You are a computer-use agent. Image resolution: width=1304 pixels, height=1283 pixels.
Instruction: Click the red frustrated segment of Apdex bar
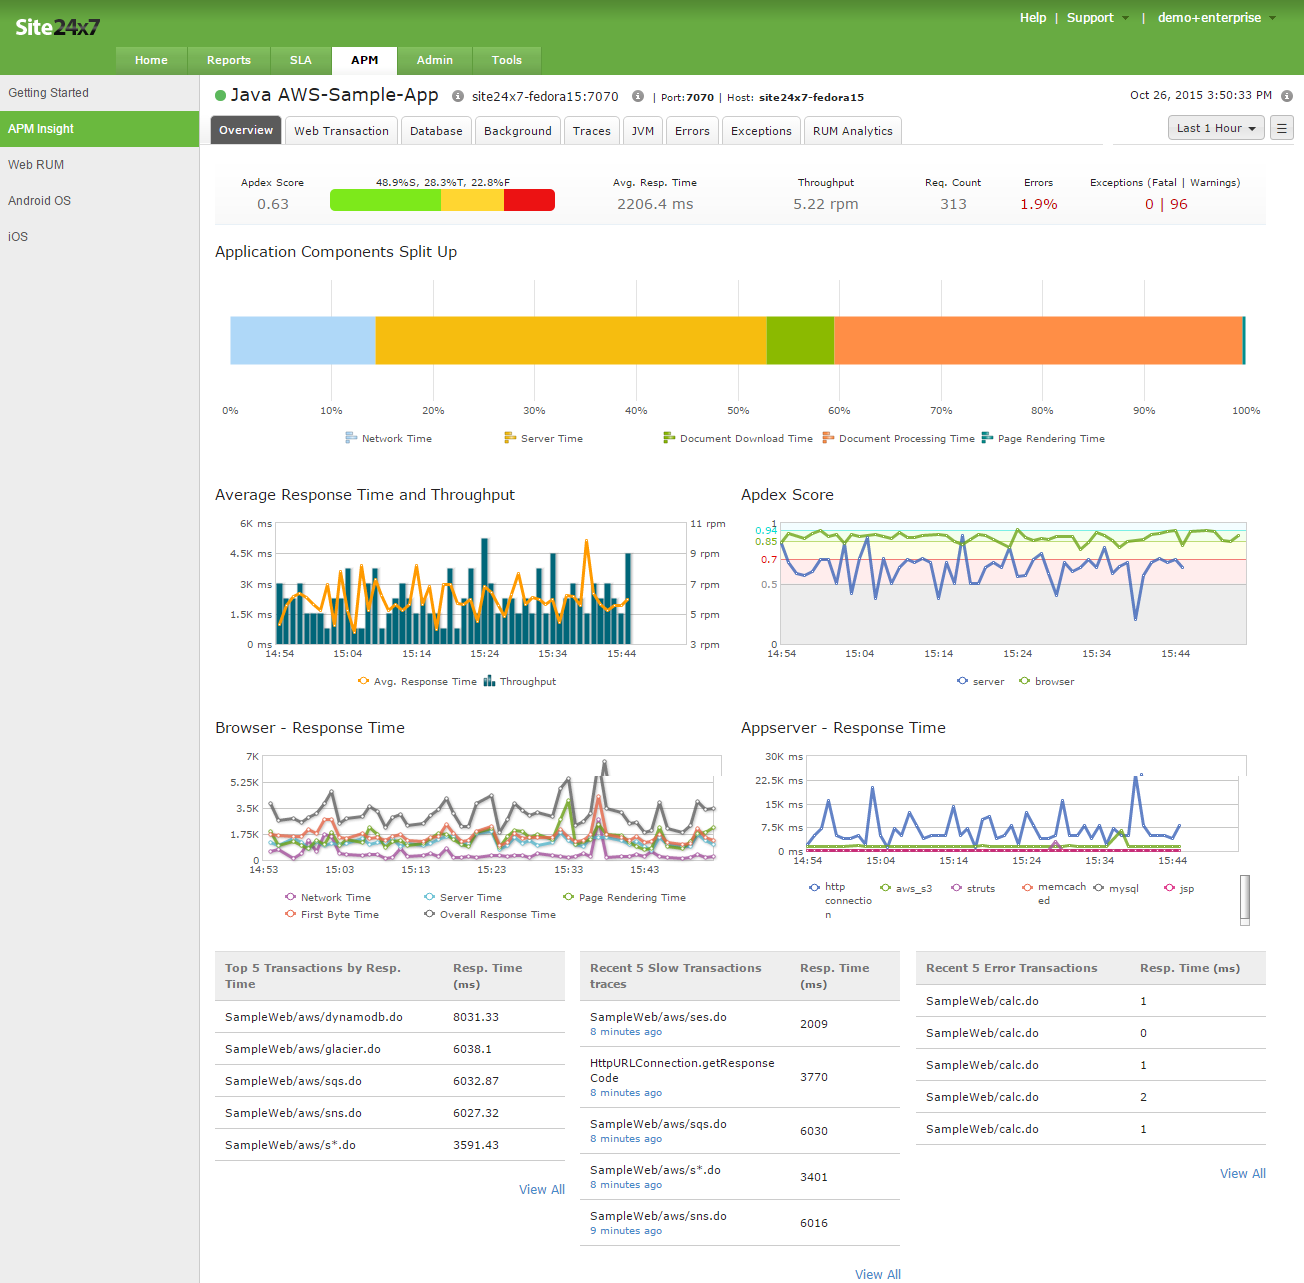(529, 200)
